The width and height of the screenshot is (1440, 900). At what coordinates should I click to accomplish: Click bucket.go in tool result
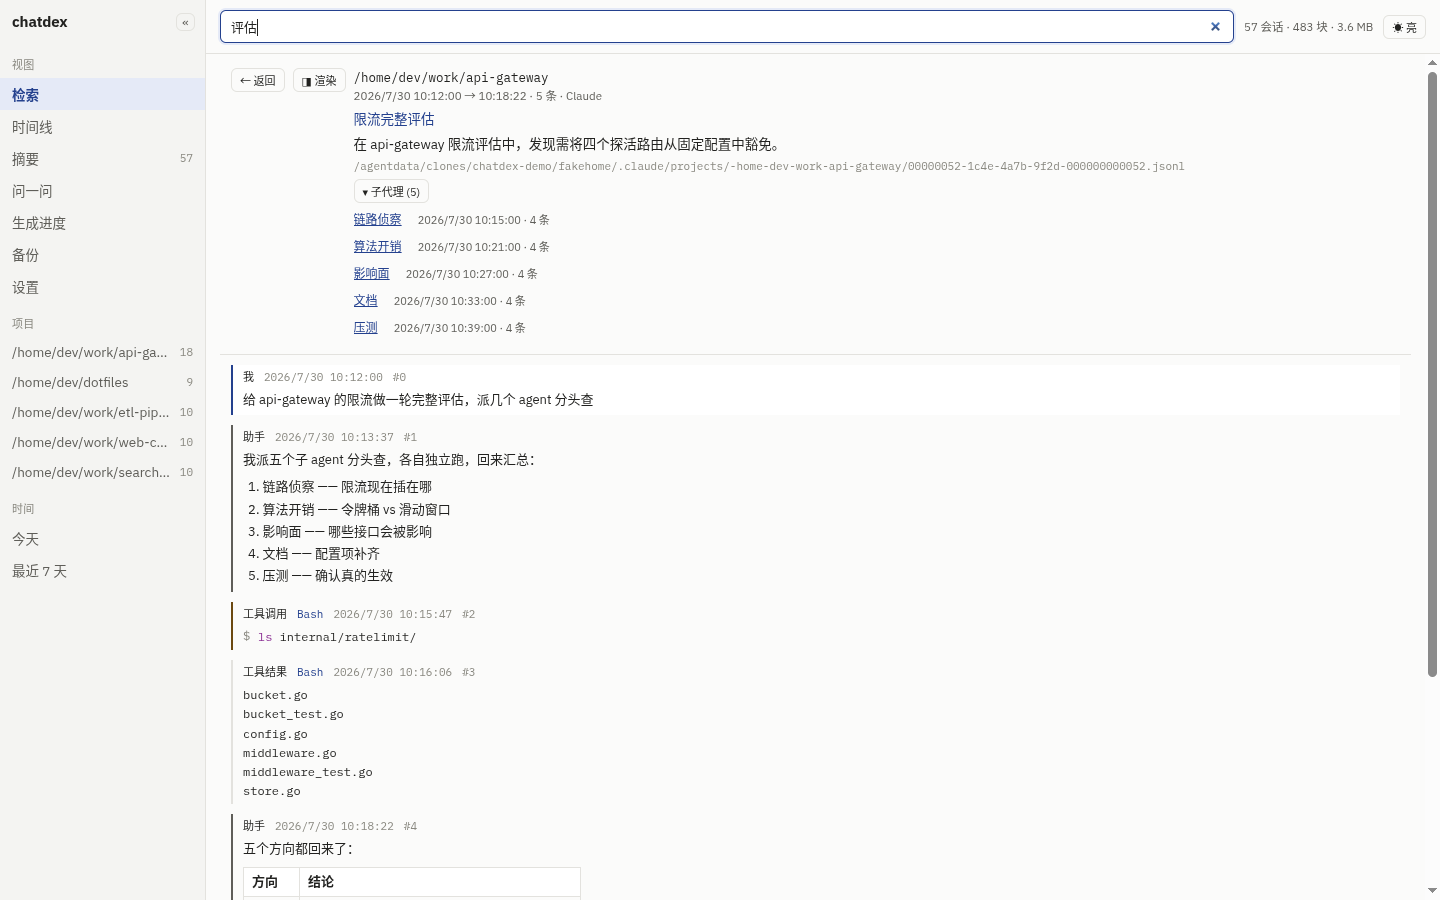(275, 695)
